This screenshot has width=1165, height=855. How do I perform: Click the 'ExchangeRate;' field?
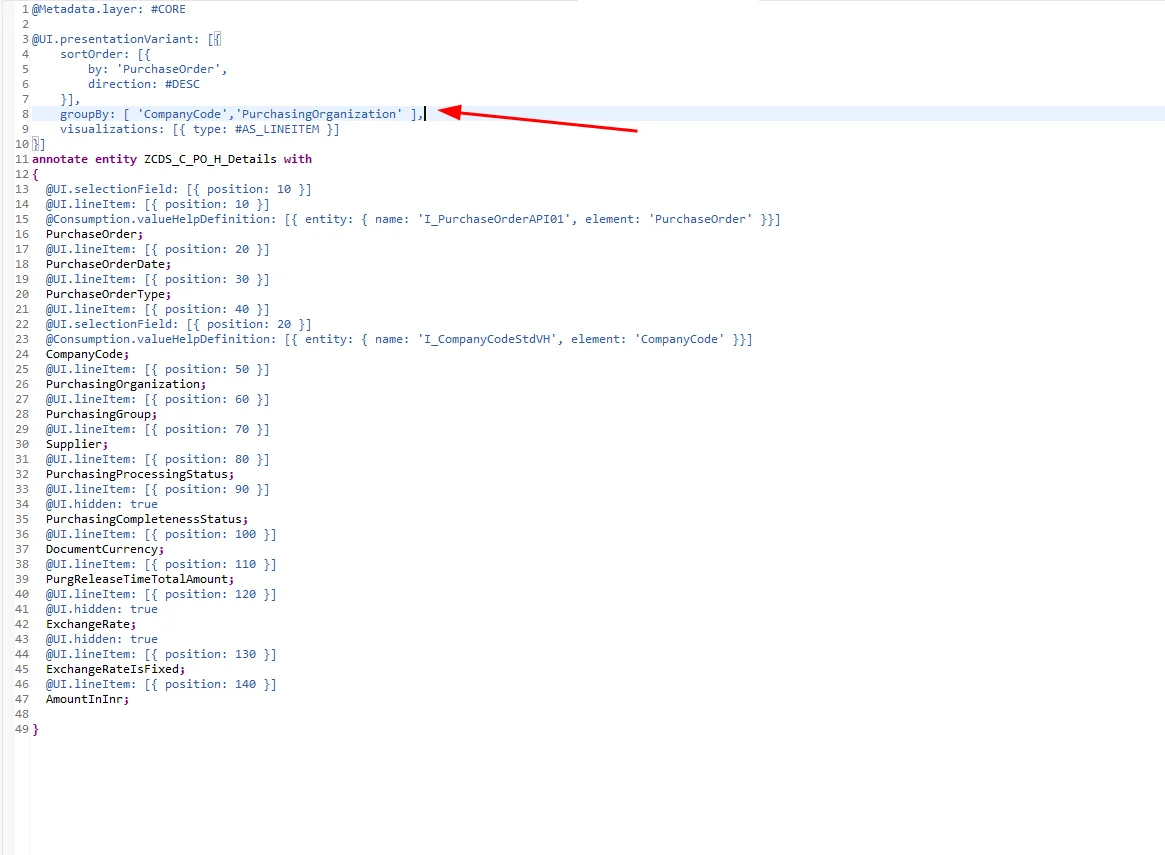coord(91,624)
